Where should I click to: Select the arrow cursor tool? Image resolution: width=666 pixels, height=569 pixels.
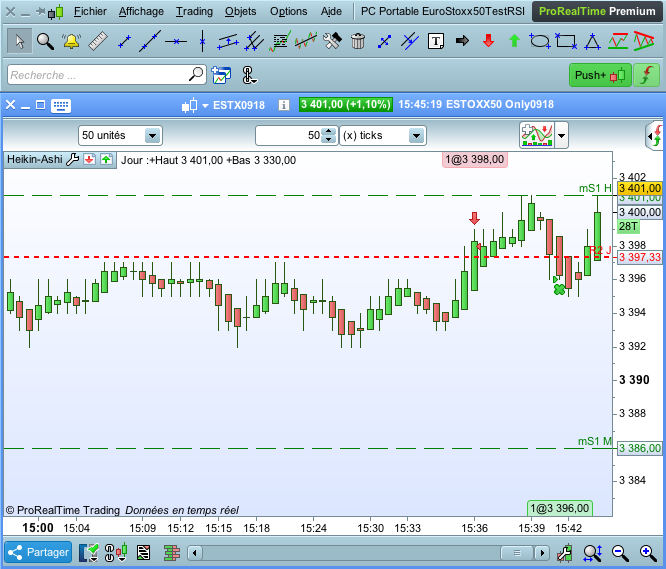[x=20, y=41]
